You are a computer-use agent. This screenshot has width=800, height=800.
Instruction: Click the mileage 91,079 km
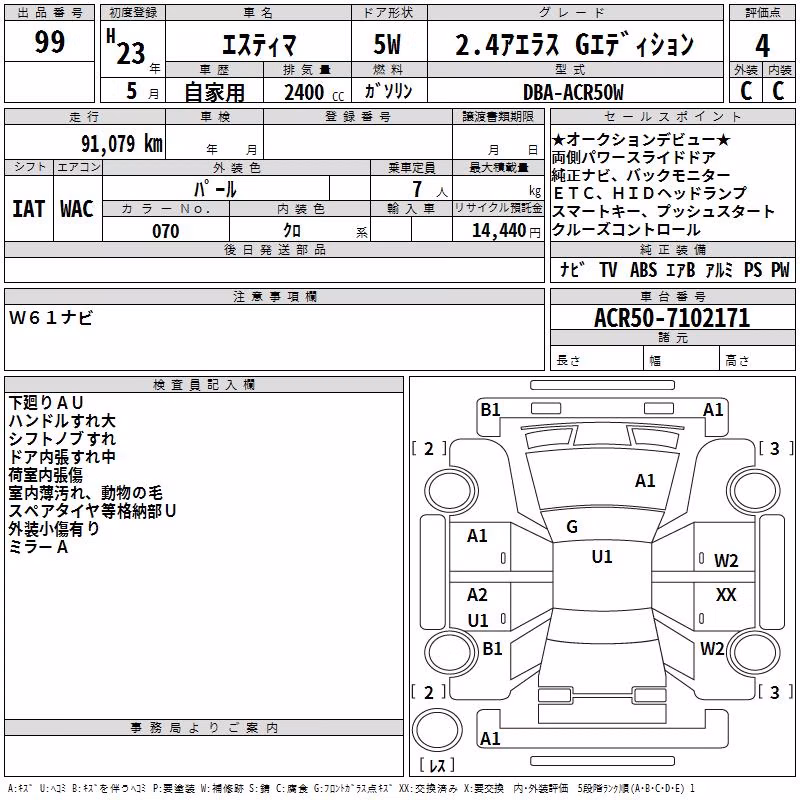tap(121, 143)
